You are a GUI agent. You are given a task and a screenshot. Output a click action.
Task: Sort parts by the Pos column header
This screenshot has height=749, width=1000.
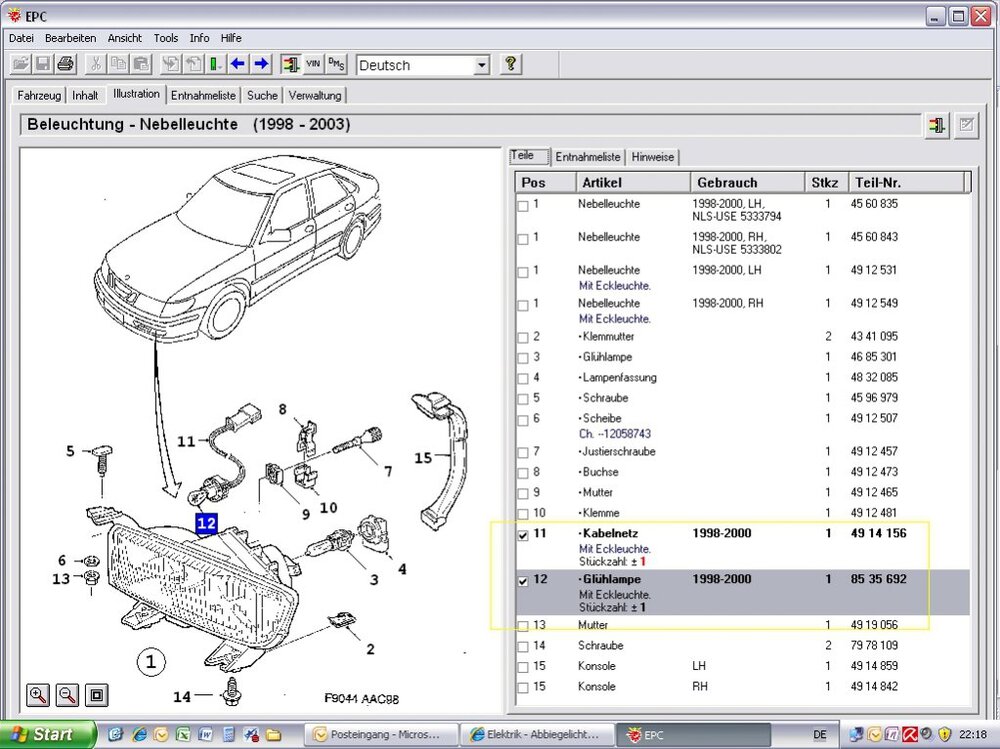click(x=545, y=182)
